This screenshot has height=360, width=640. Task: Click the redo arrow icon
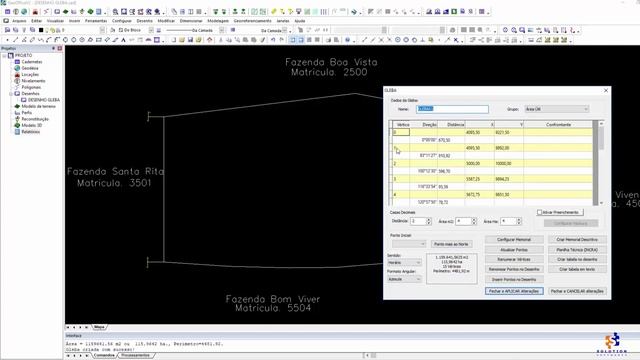click(282, 40)
